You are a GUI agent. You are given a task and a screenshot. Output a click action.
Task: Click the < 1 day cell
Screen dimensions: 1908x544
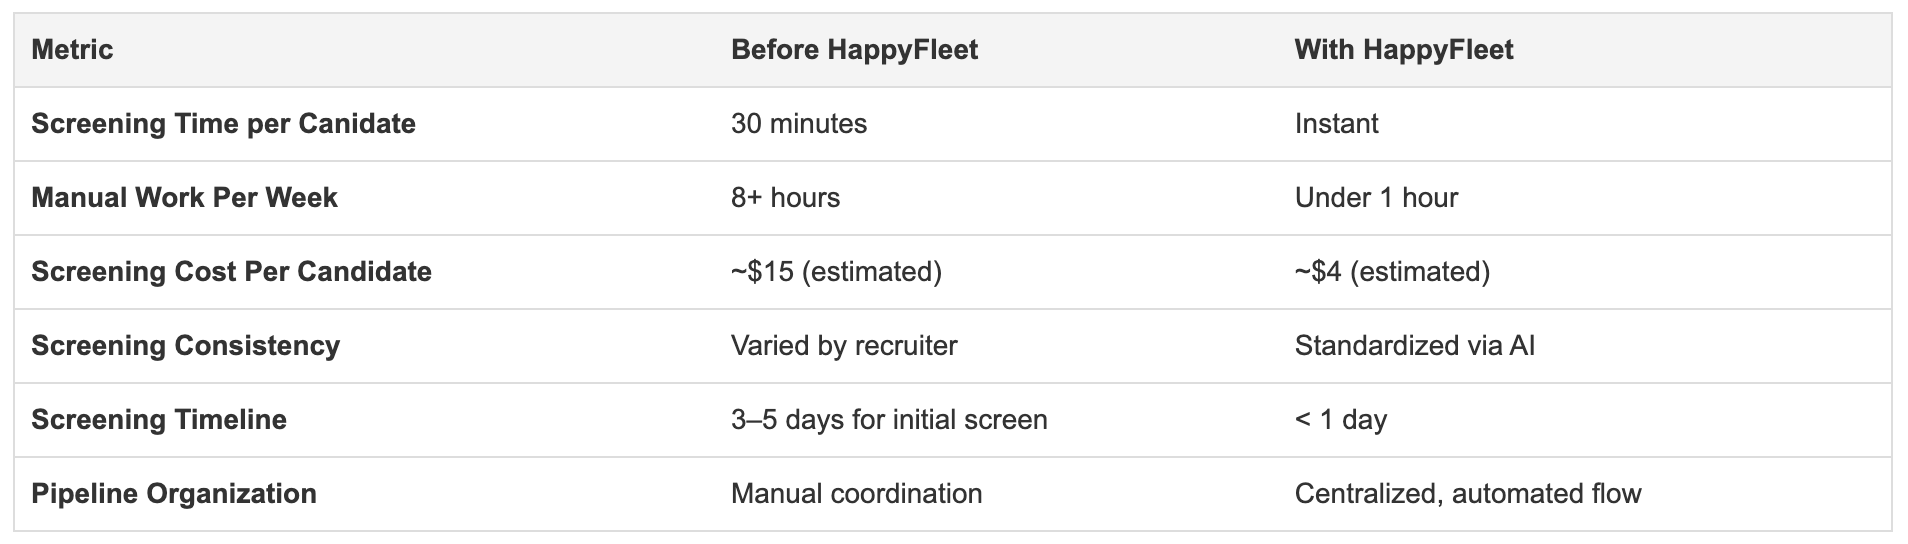coord(1340,420)
